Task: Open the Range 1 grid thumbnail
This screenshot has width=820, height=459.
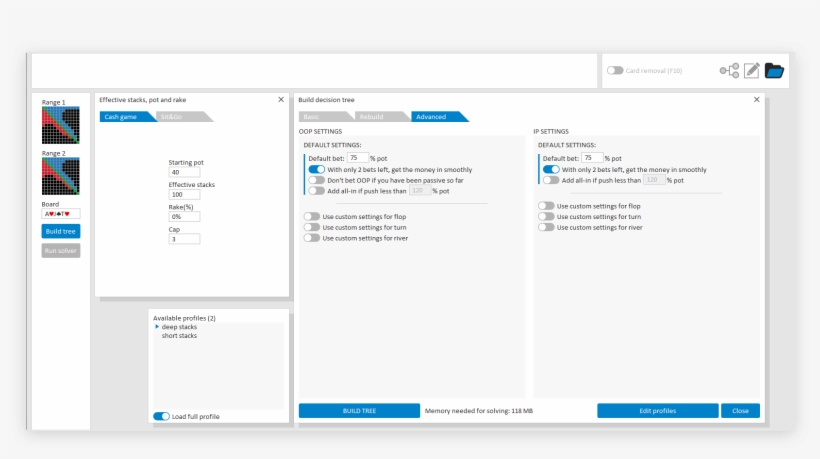Action: (x=53, y=126)
